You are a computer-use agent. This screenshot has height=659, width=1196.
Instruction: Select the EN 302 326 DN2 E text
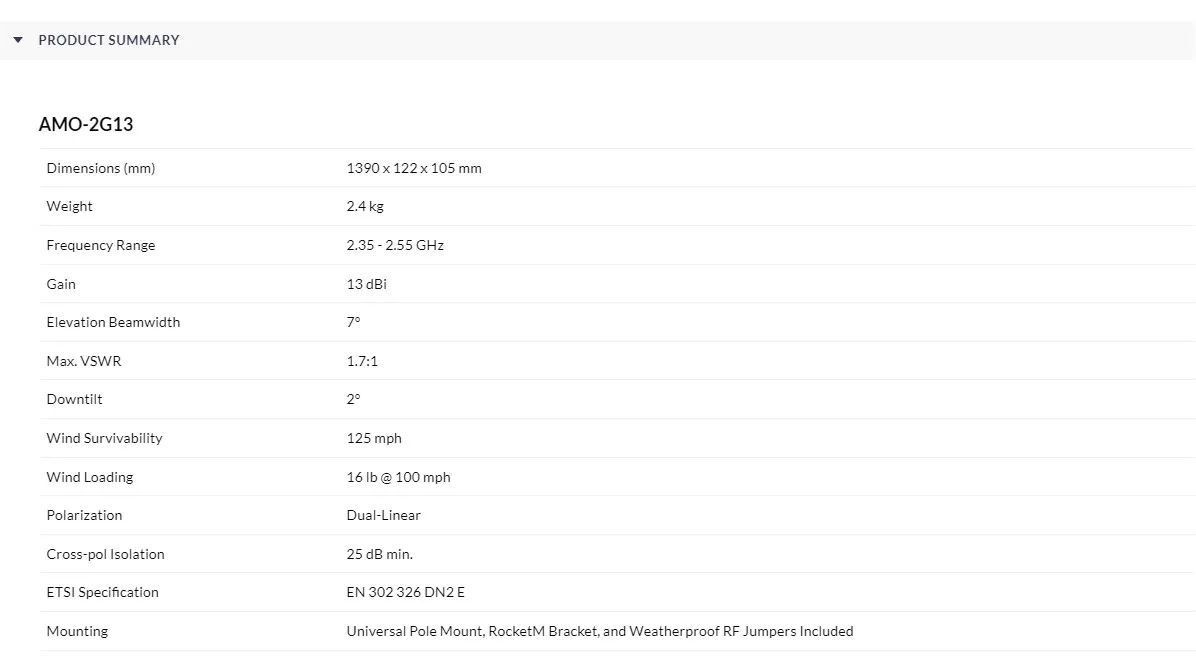405,592
